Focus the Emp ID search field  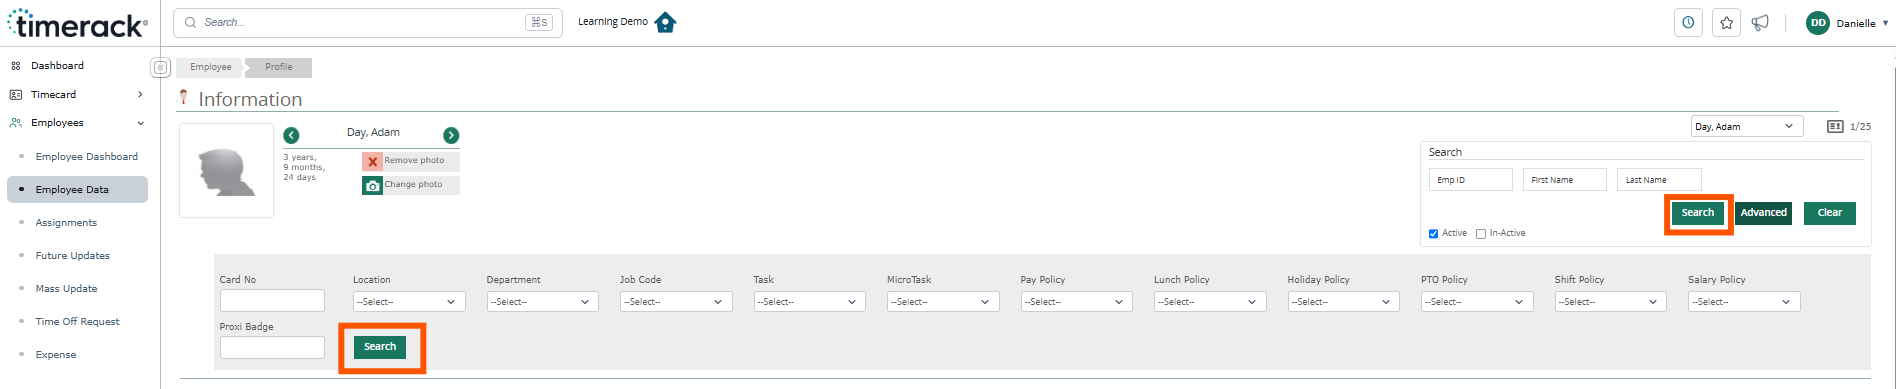[1471, 180]
